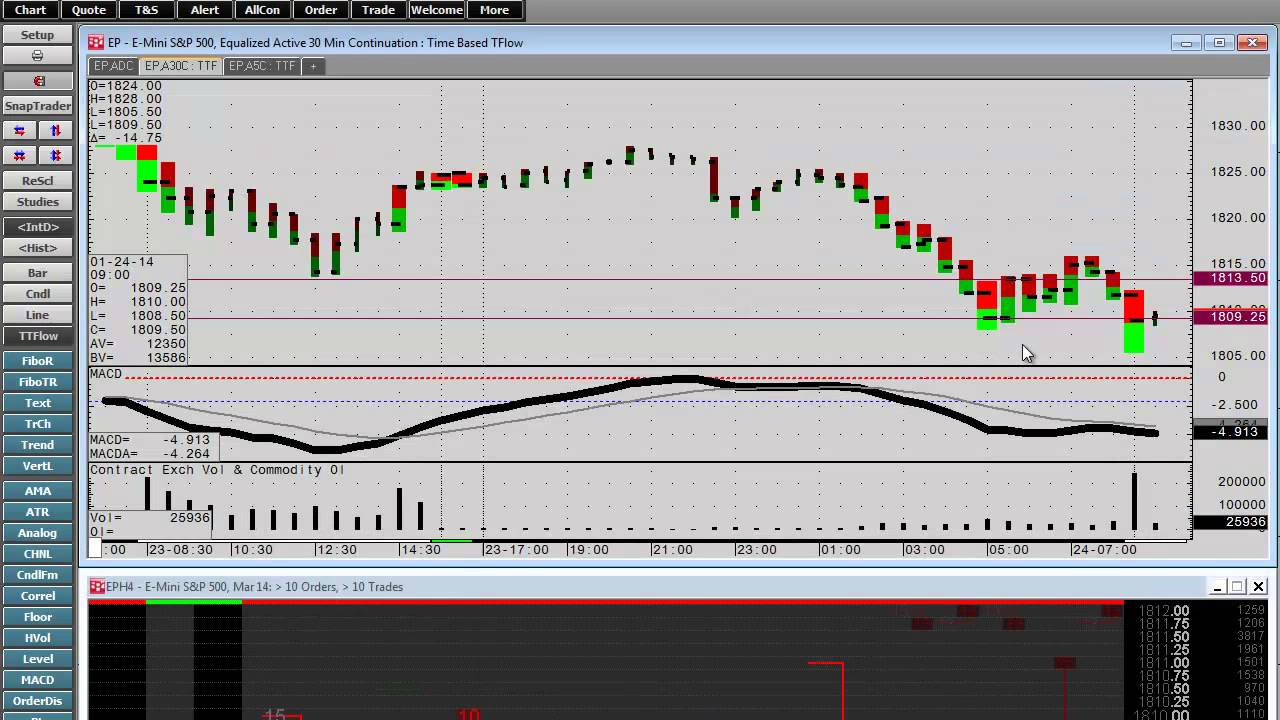The image size is (1280, 720).
Task: Click the printer icon button in sidebar
Action: (38, 56)
